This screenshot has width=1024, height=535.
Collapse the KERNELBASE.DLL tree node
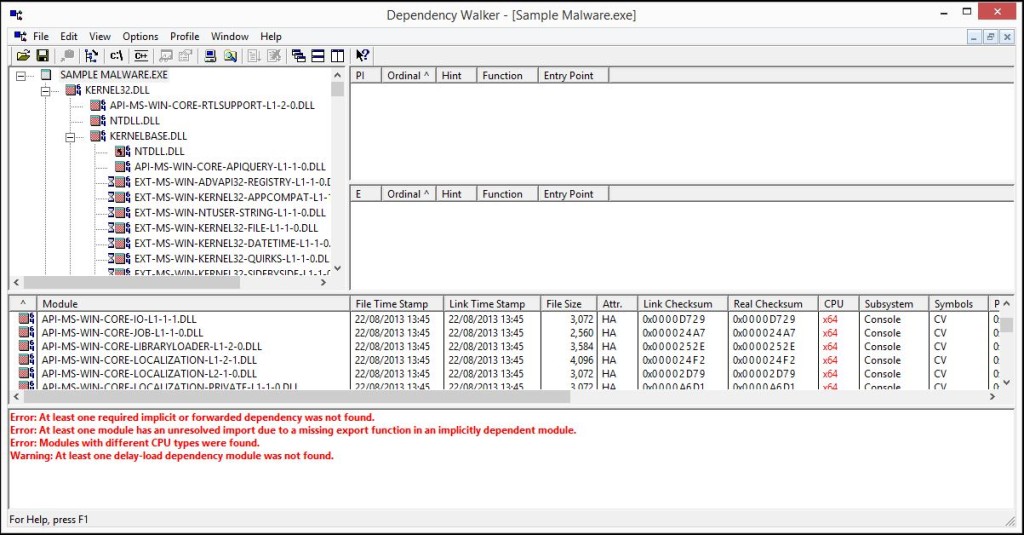70,137
